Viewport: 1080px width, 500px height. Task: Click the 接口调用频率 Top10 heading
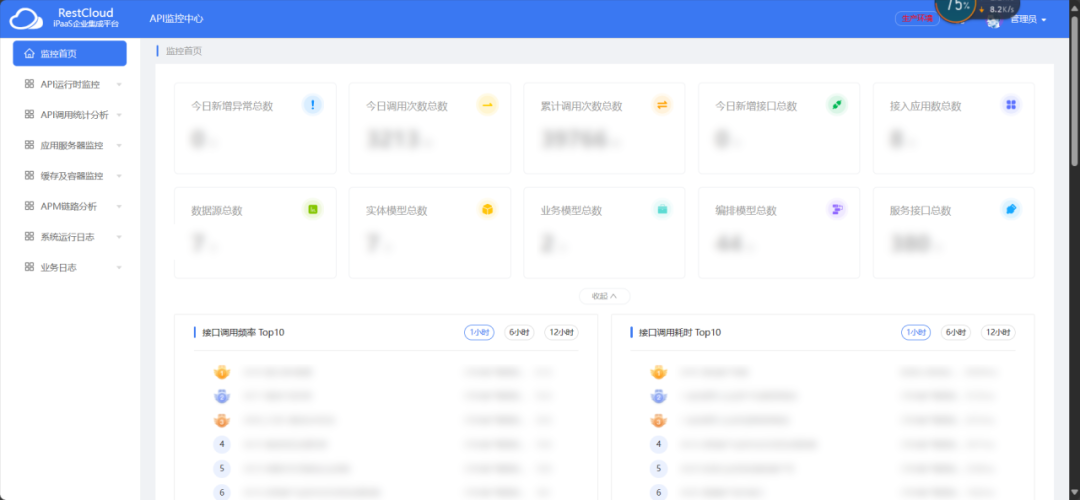coord(243,333)
